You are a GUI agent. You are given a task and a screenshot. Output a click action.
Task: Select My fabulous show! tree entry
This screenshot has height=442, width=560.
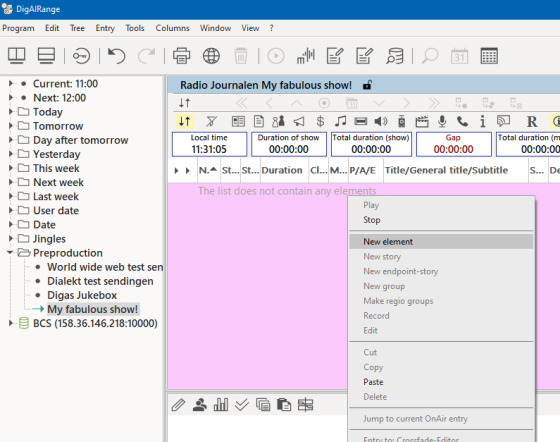(92, 309)
